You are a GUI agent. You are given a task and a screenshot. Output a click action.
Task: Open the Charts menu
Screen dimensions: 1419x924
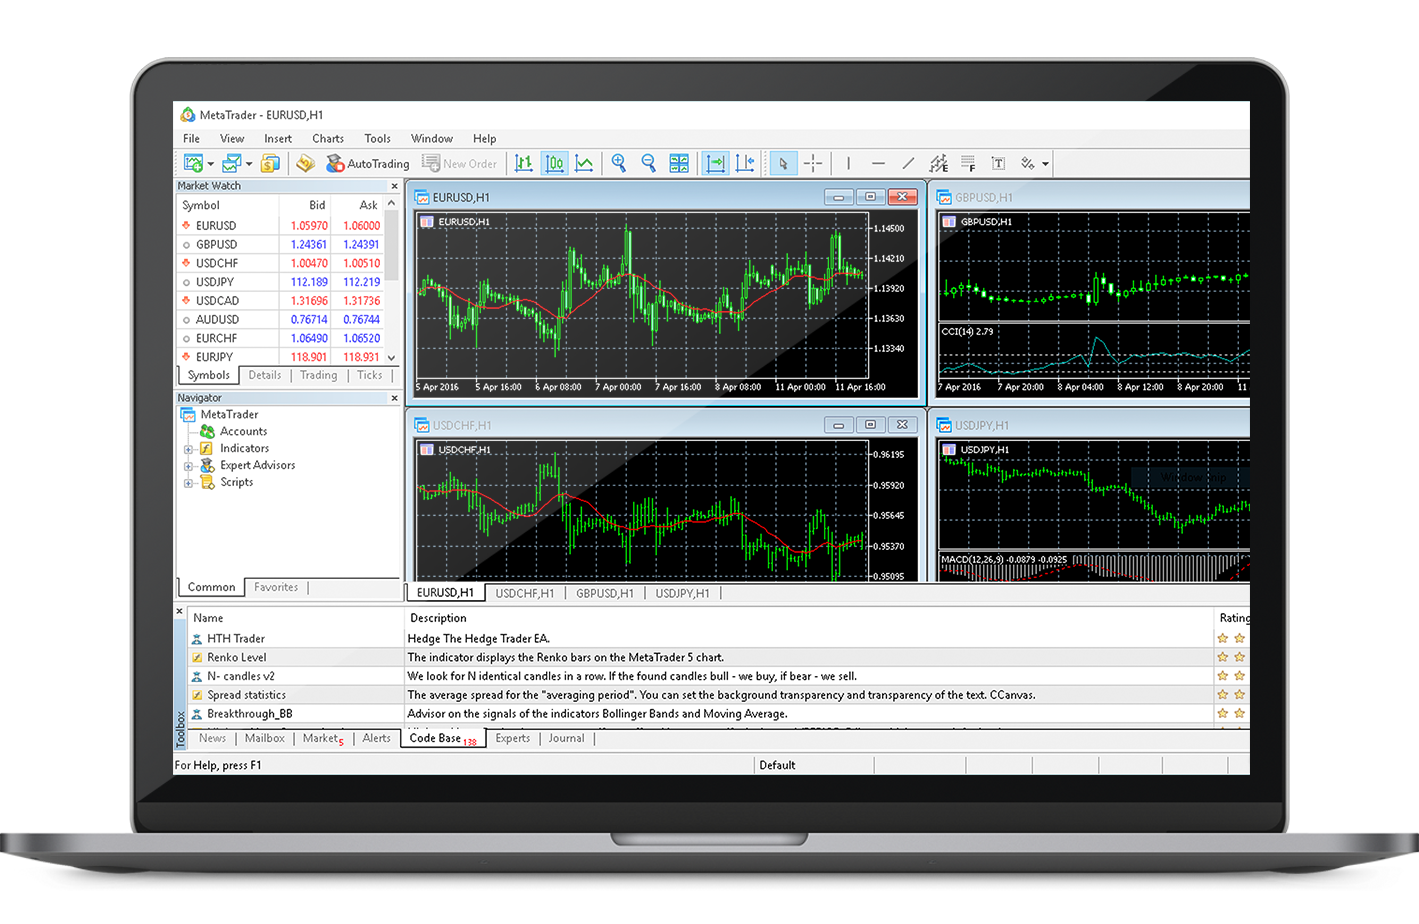click(x=328, y=138)
